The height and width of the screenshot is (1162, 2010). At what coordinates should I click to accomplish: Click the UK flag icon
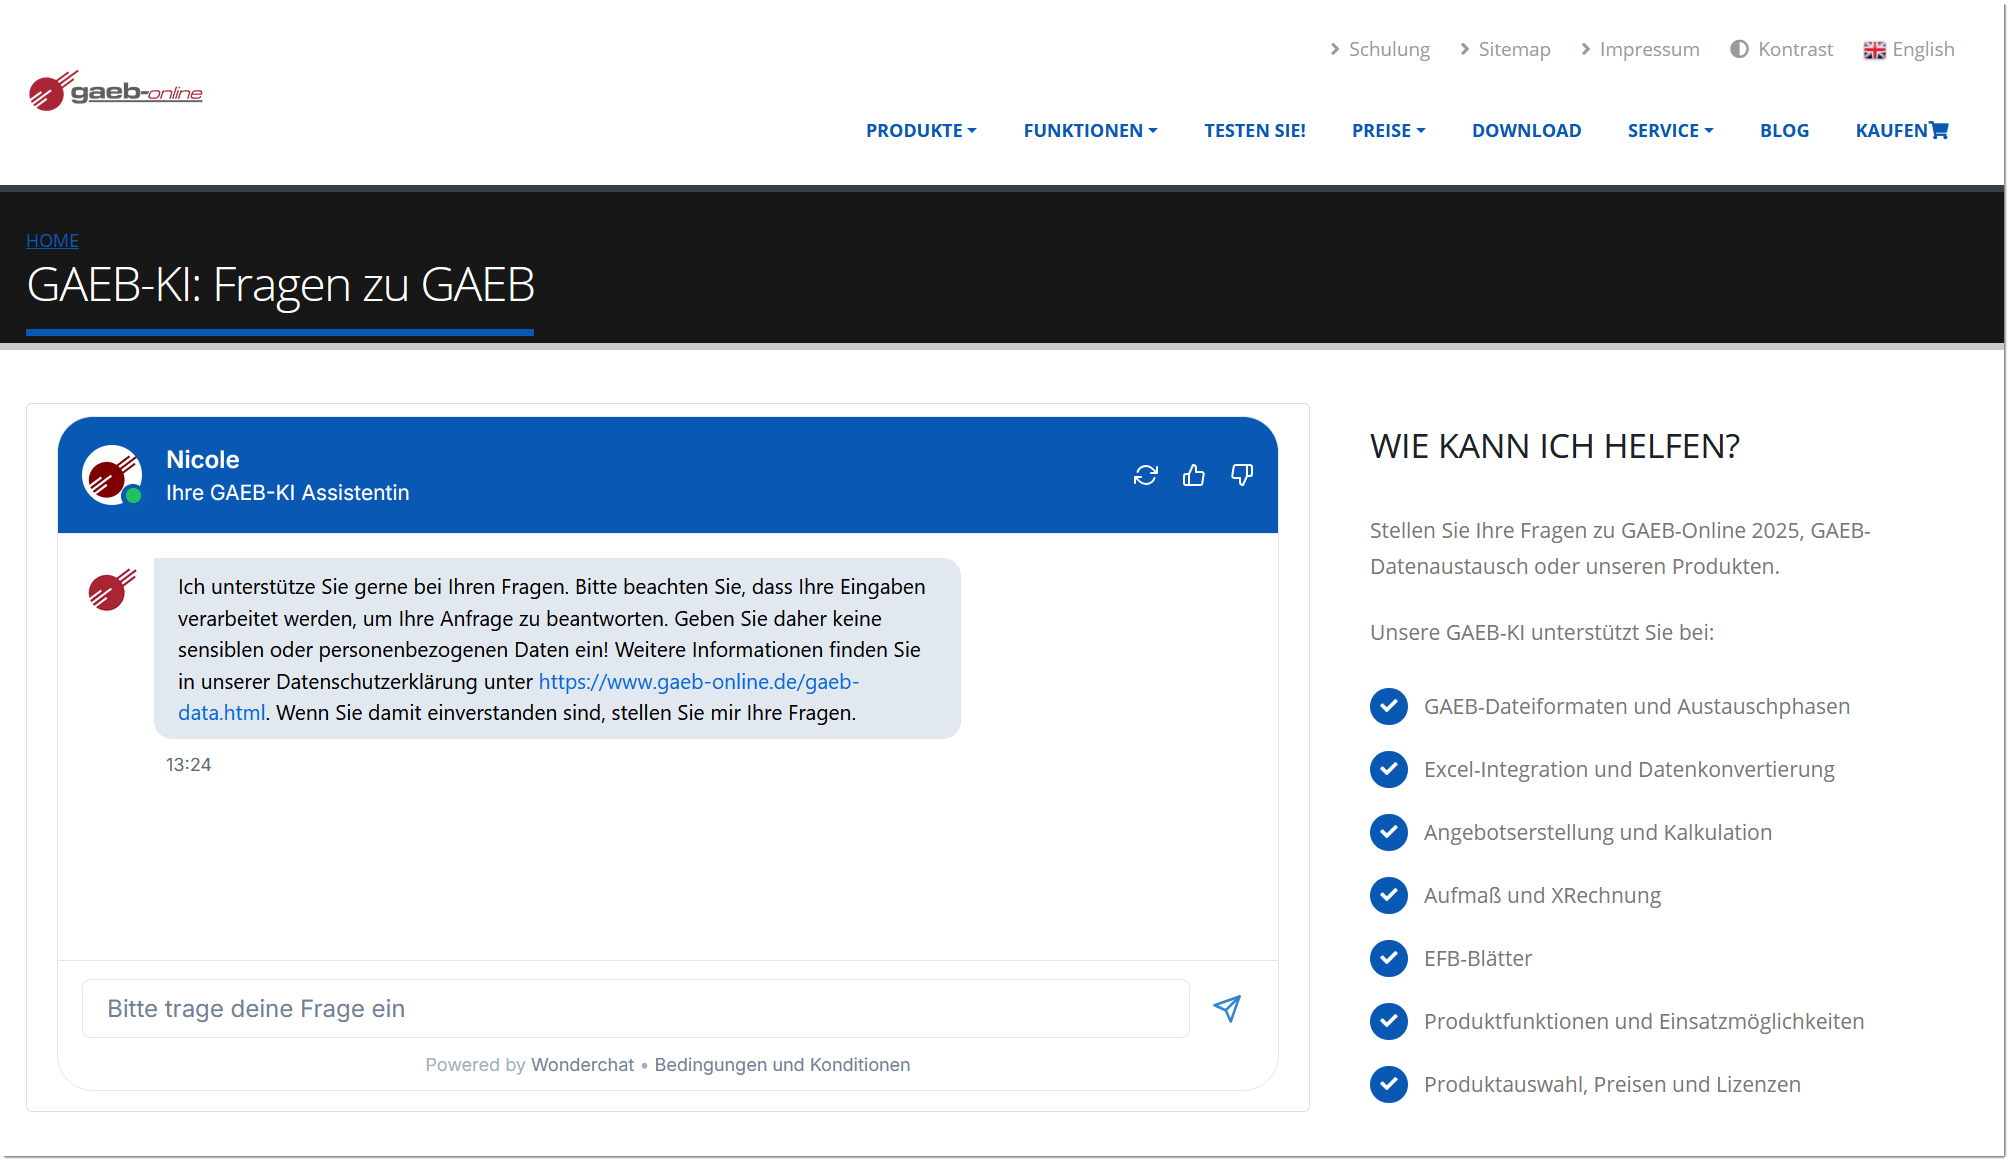(1874, 50)
